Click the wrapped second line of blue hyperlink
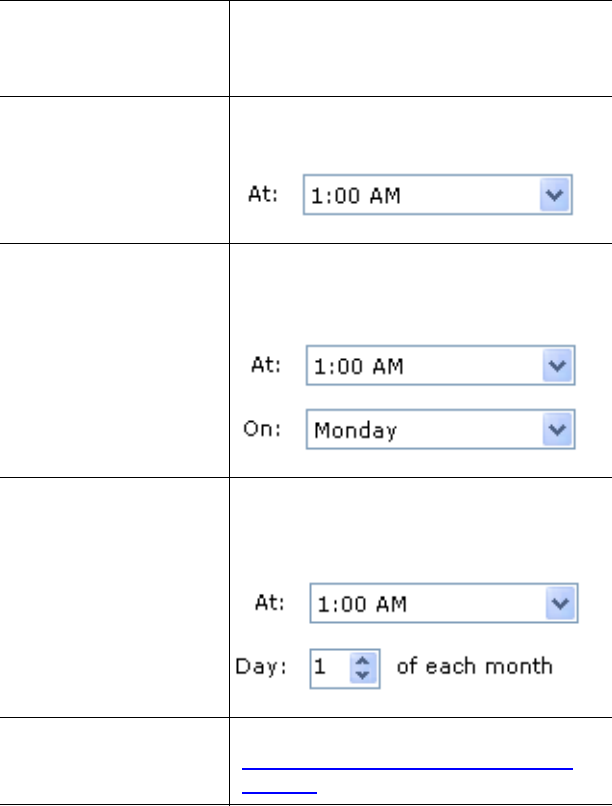This screenshot has width=612, height=806. pos(280,788)
